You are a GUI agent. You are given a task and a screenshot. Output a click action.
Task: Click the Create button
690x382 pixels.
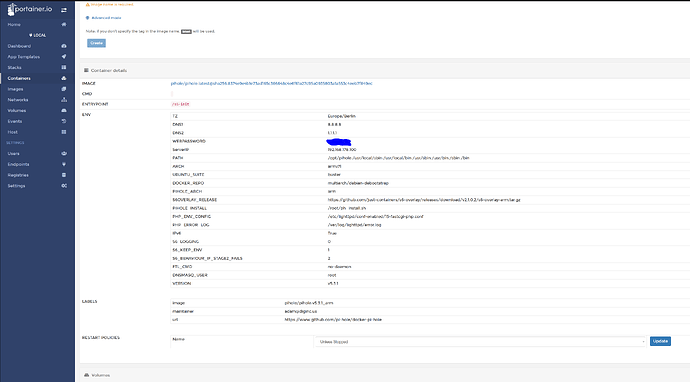point(96,43)
